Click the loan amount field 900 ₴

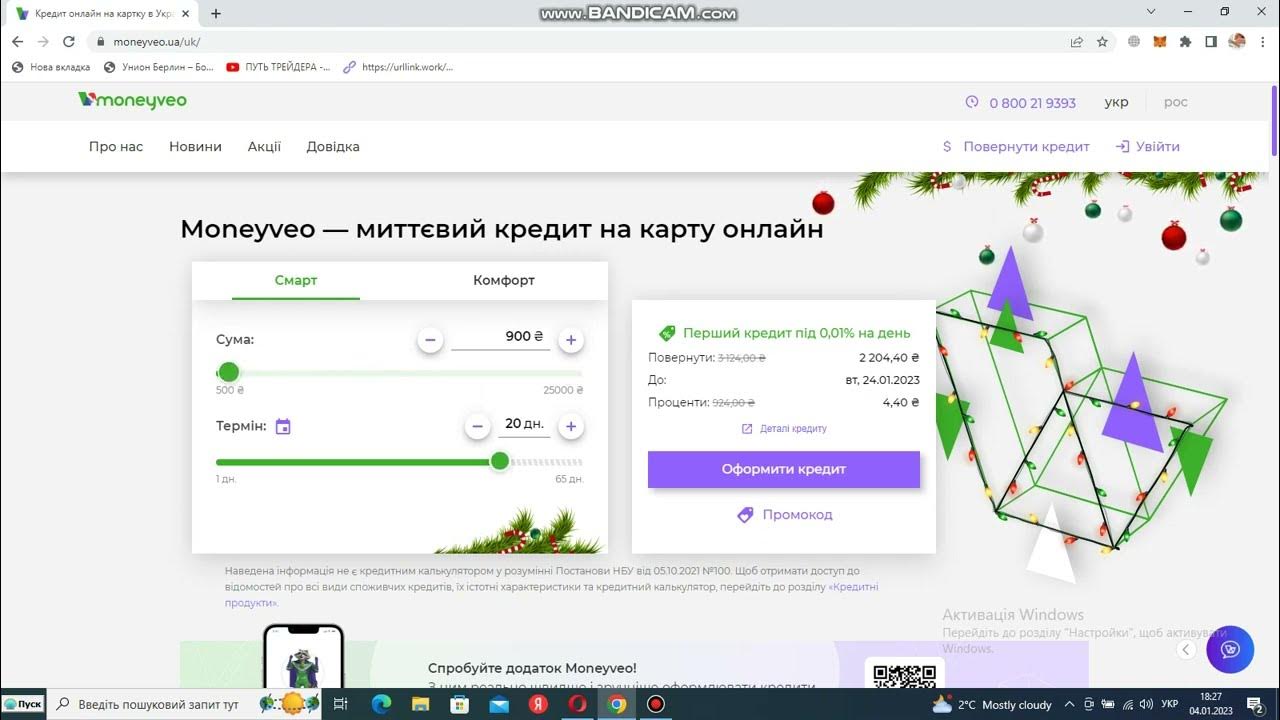pos(500,337)
